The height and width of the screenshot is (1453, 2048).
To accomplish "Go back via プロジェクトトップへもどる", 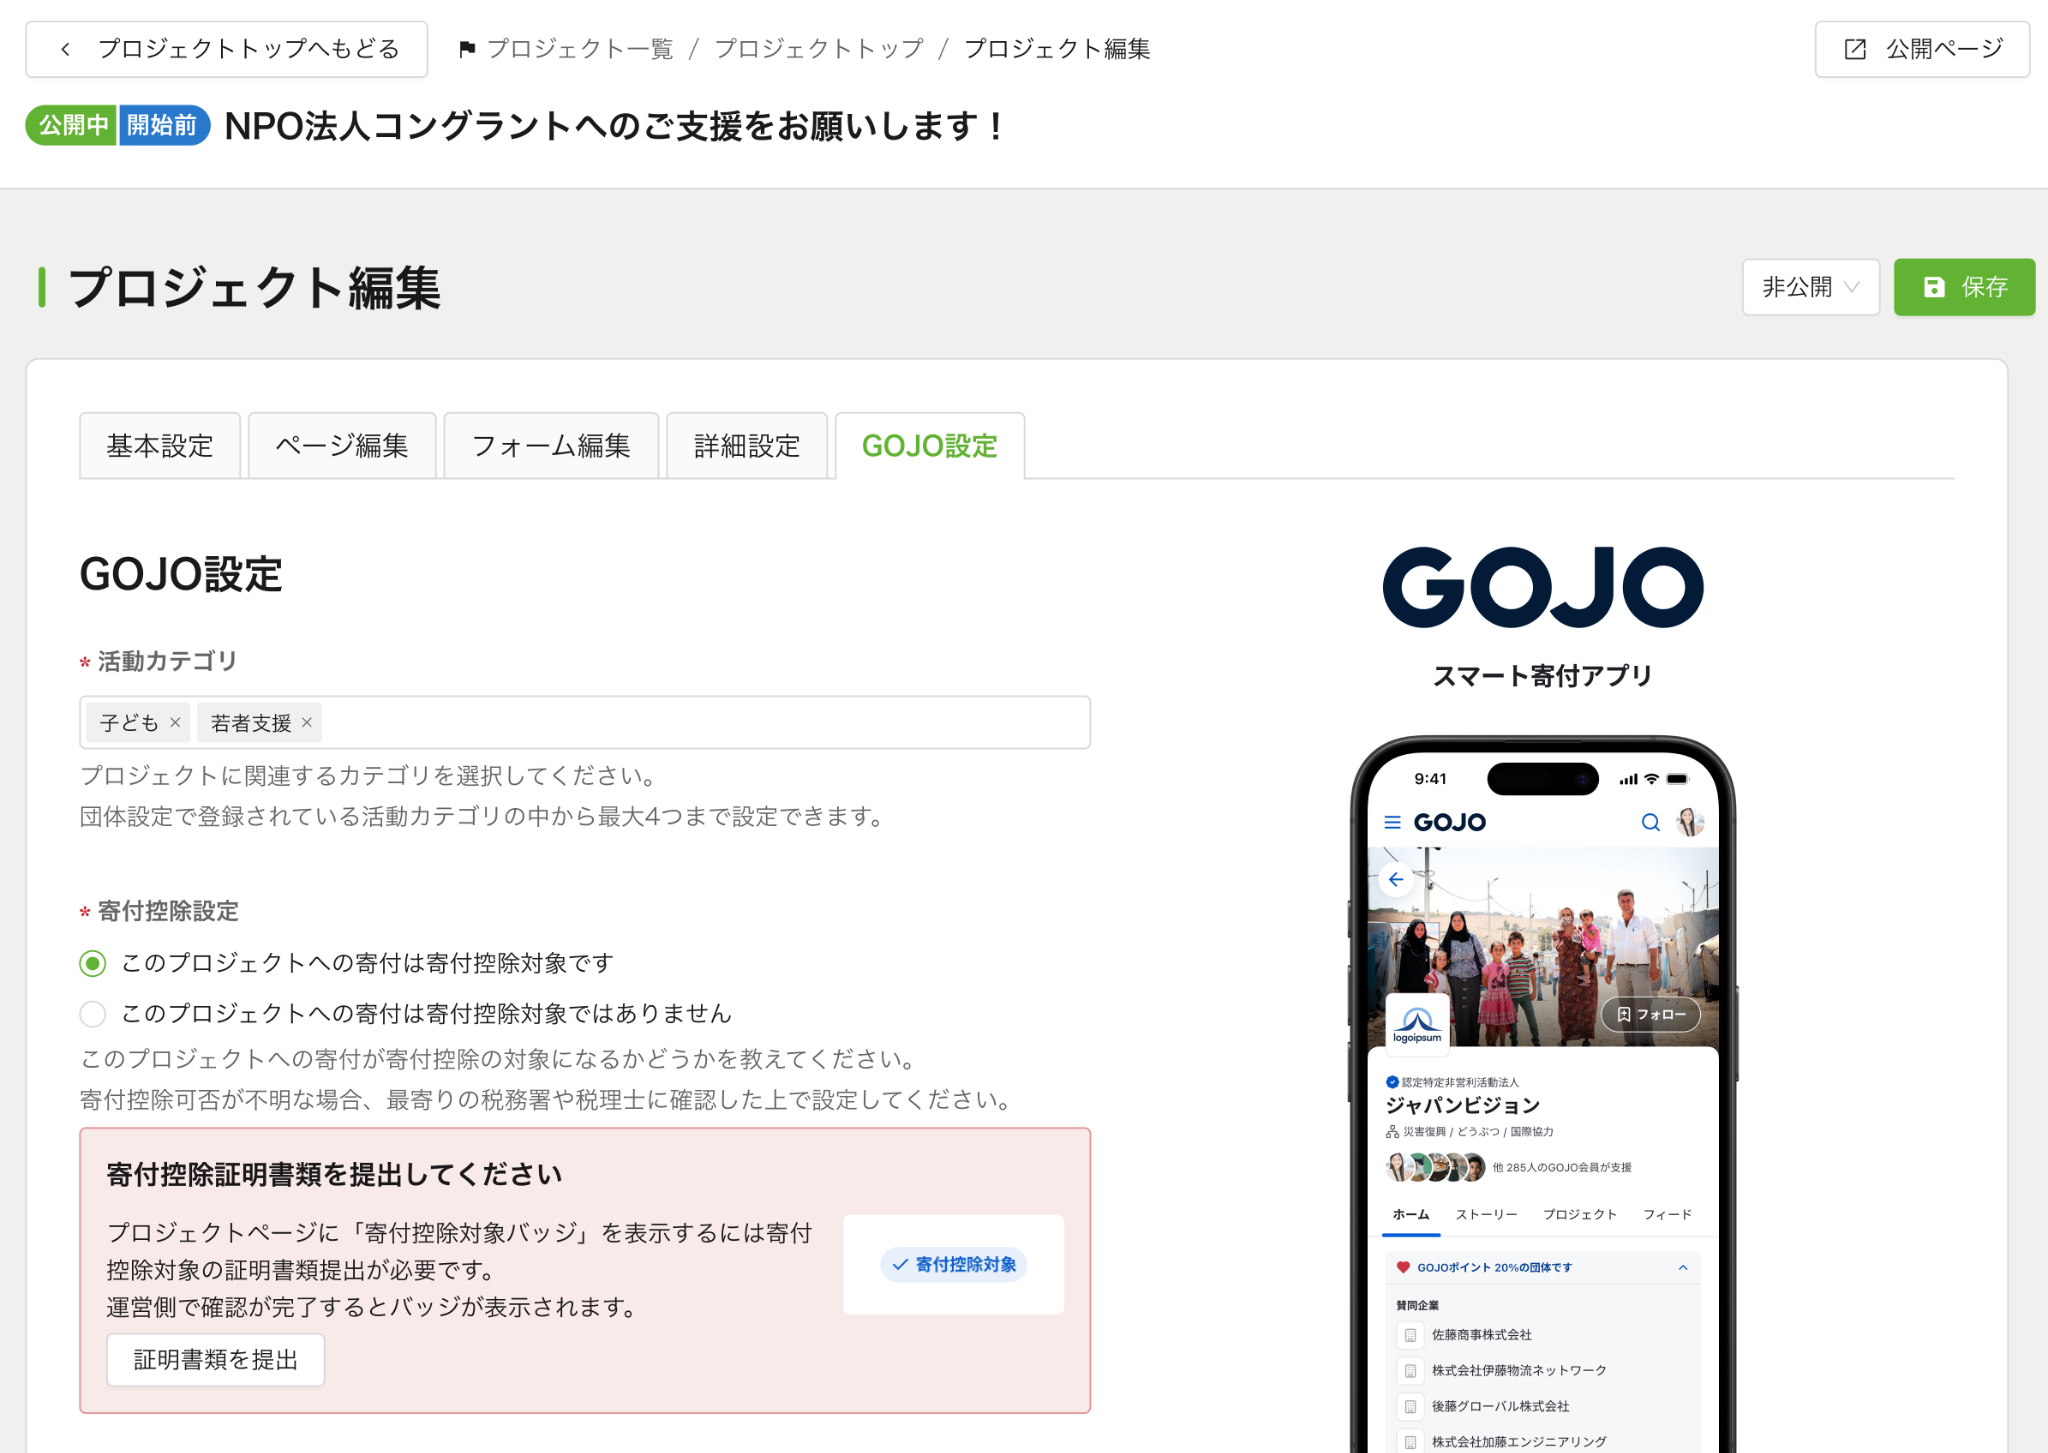I will [227, 49].
